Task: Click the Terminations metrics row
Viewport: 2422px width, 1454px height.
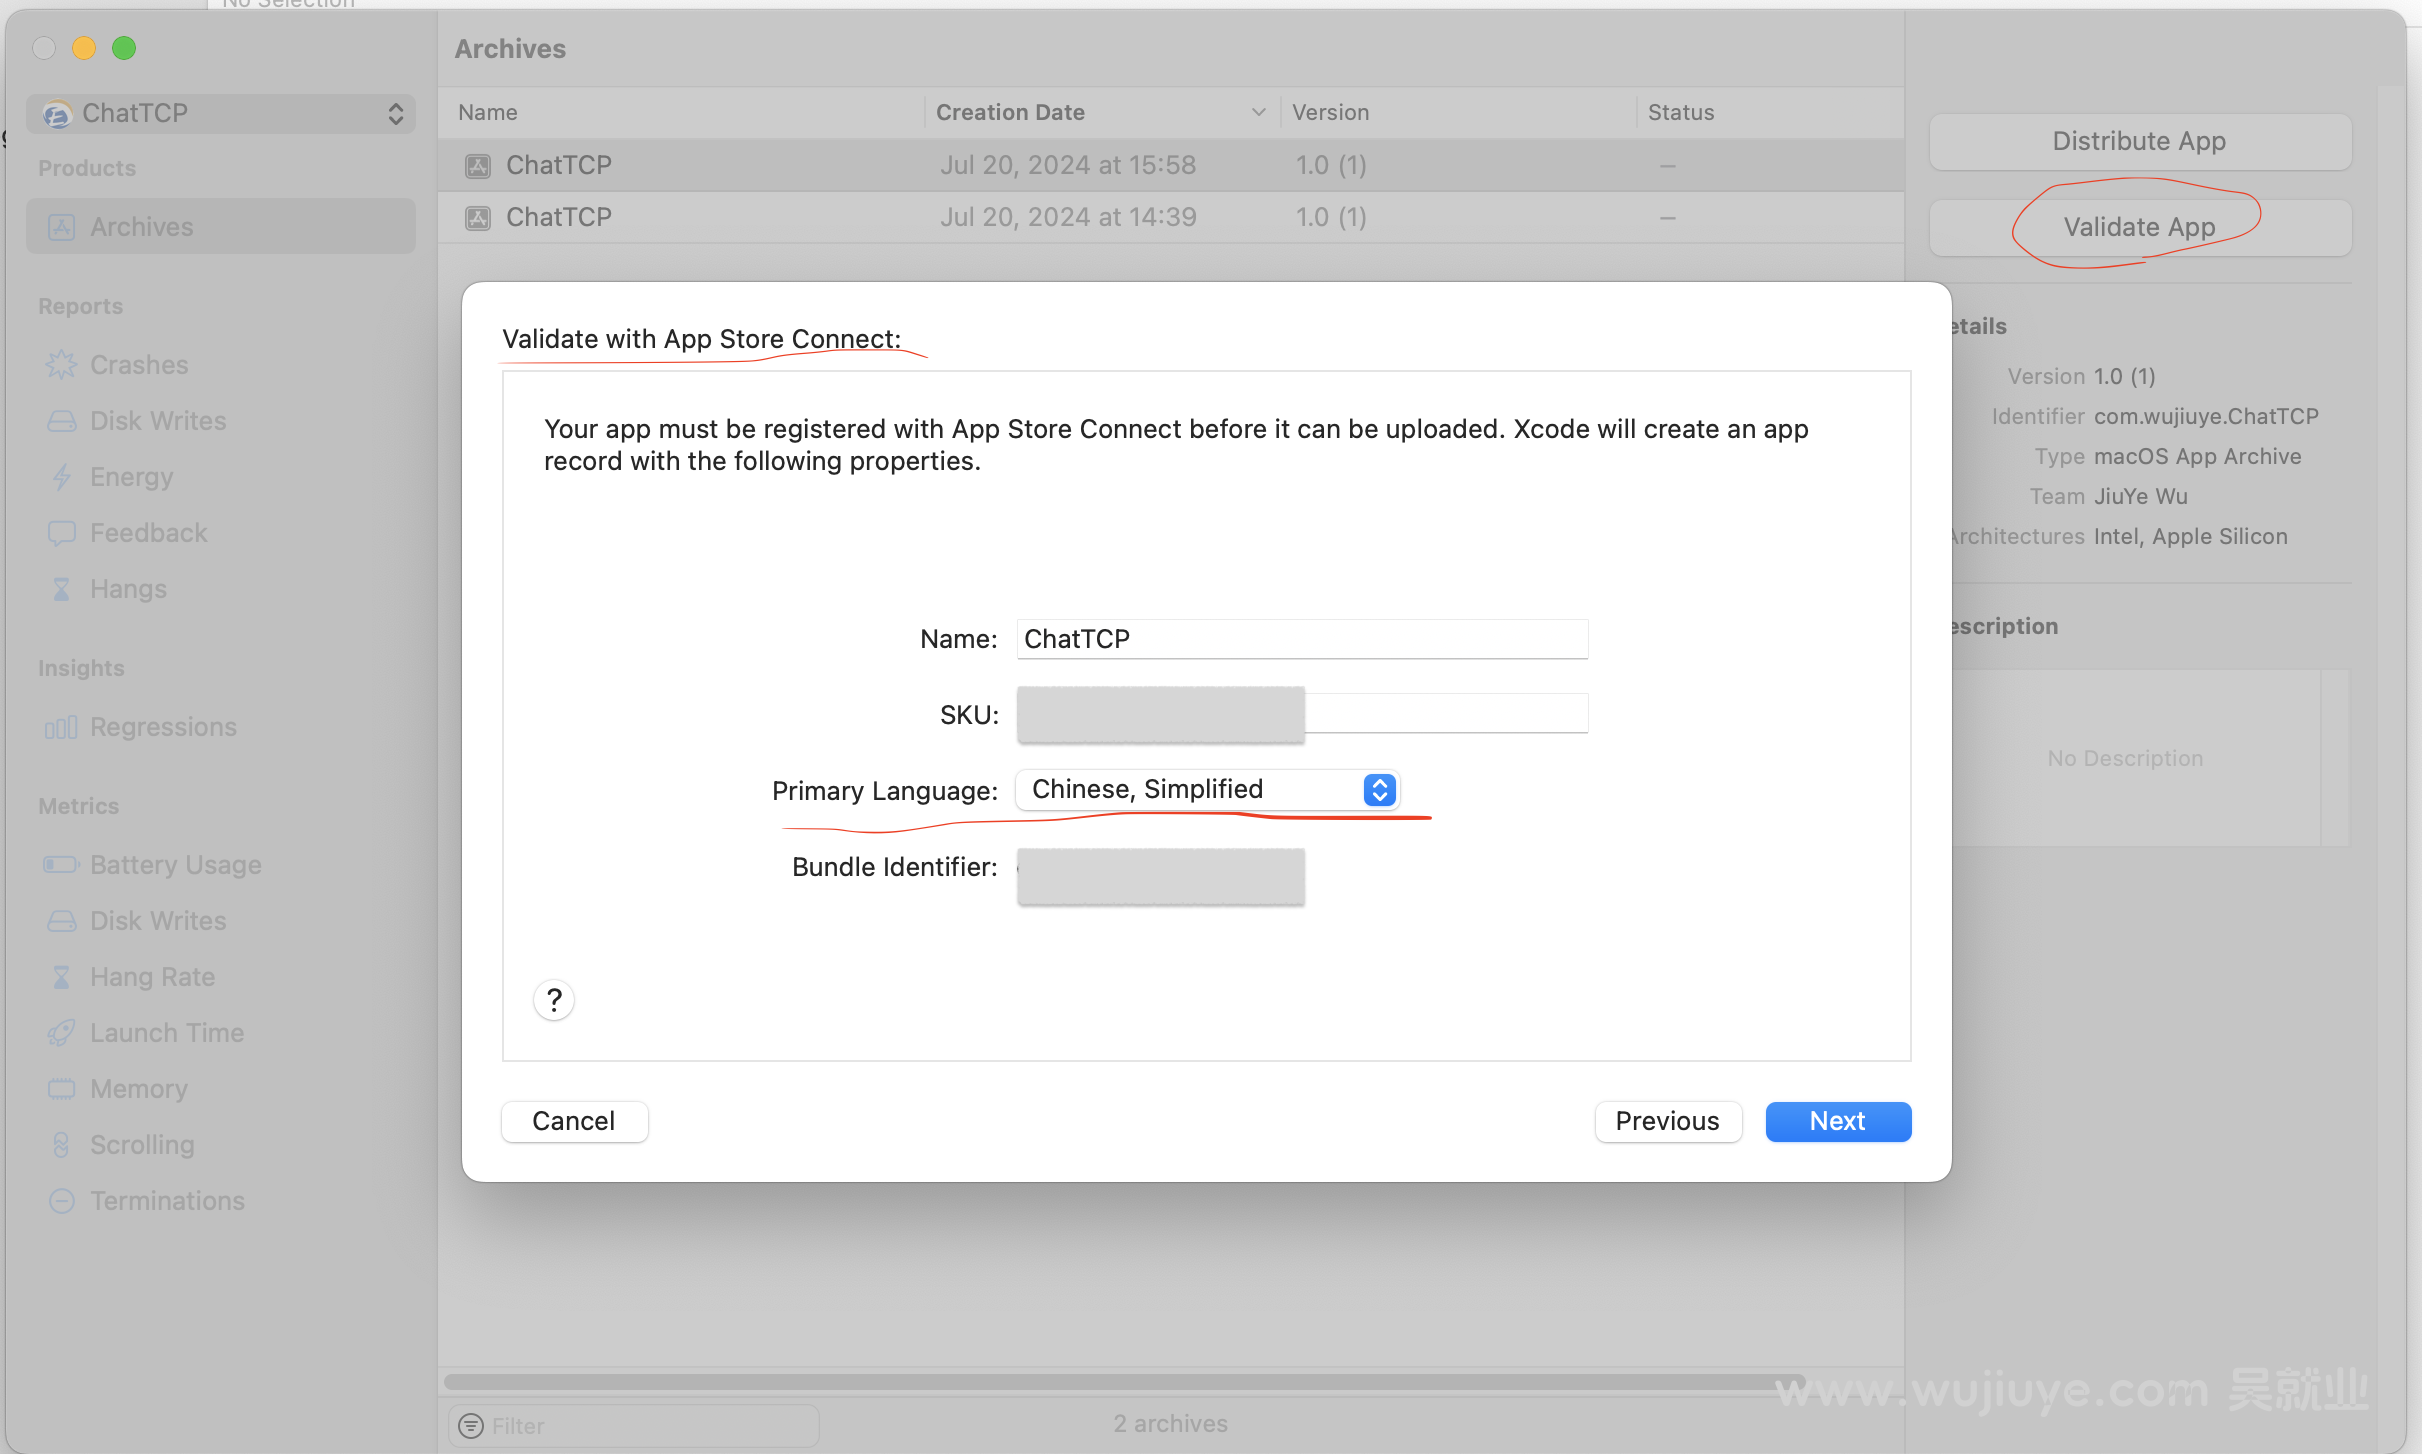Action: (221, 1201)
